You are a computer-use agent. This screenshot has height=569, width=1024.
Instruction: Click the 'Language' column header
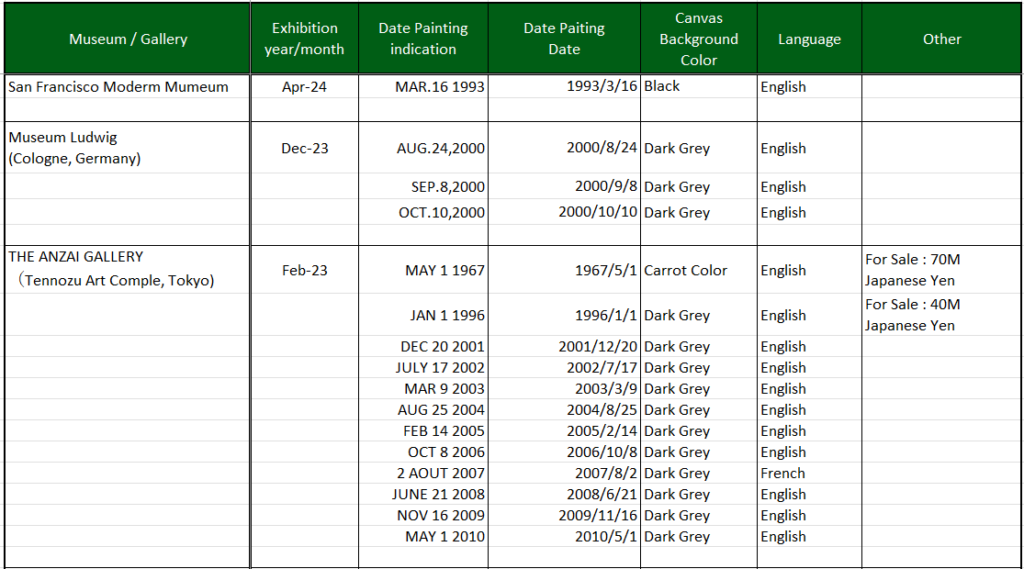point(809,39)
